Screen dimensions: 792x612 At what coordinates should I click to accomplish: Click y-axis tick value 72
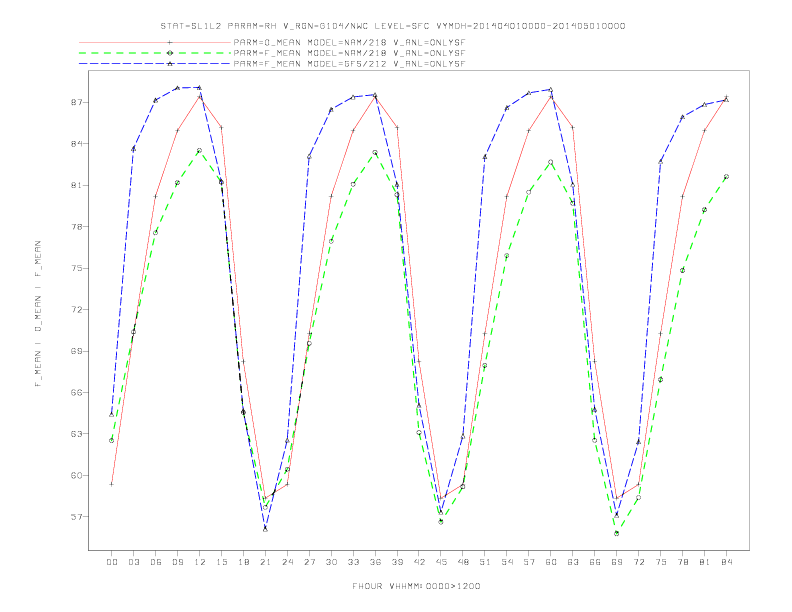(x=76, y=310)
